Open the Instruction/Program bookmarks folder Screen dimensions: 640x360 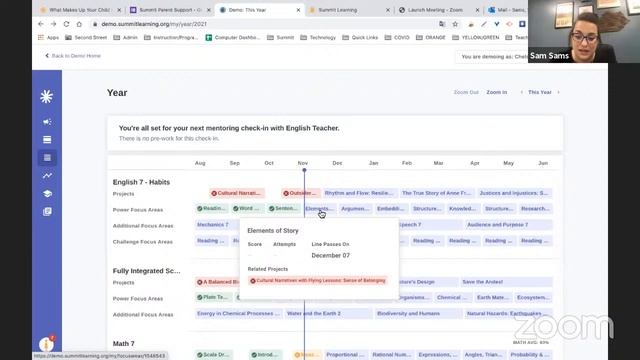(171, 38)
